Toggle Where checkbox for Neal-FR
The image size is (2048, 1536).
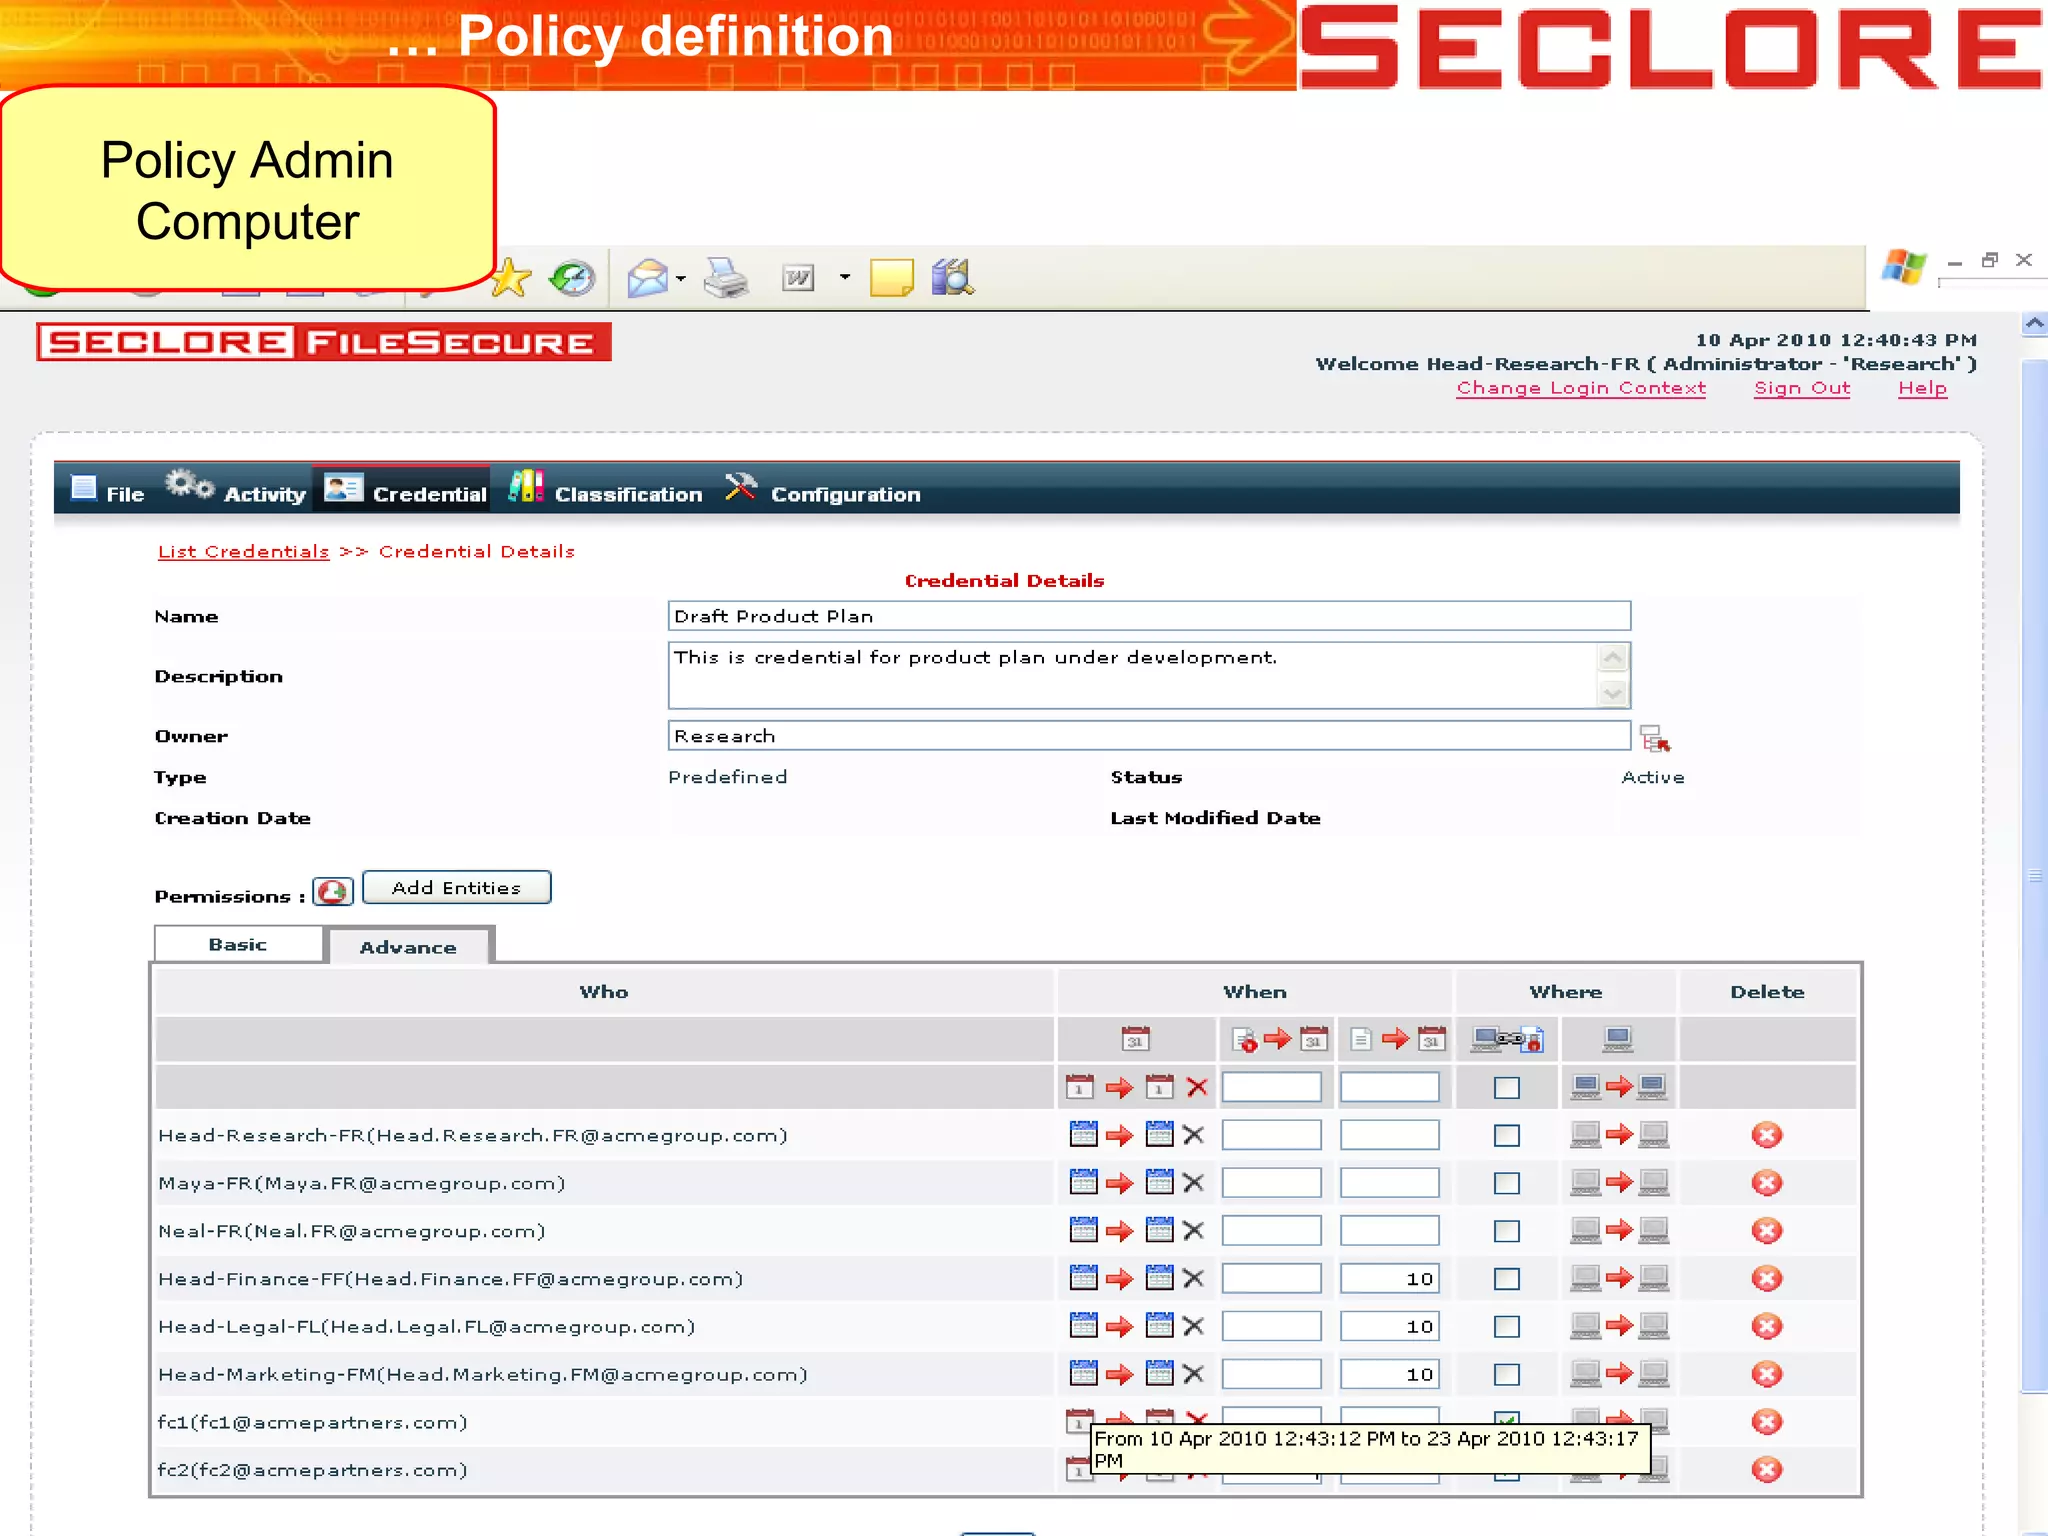click(x=1507, y=1231)
